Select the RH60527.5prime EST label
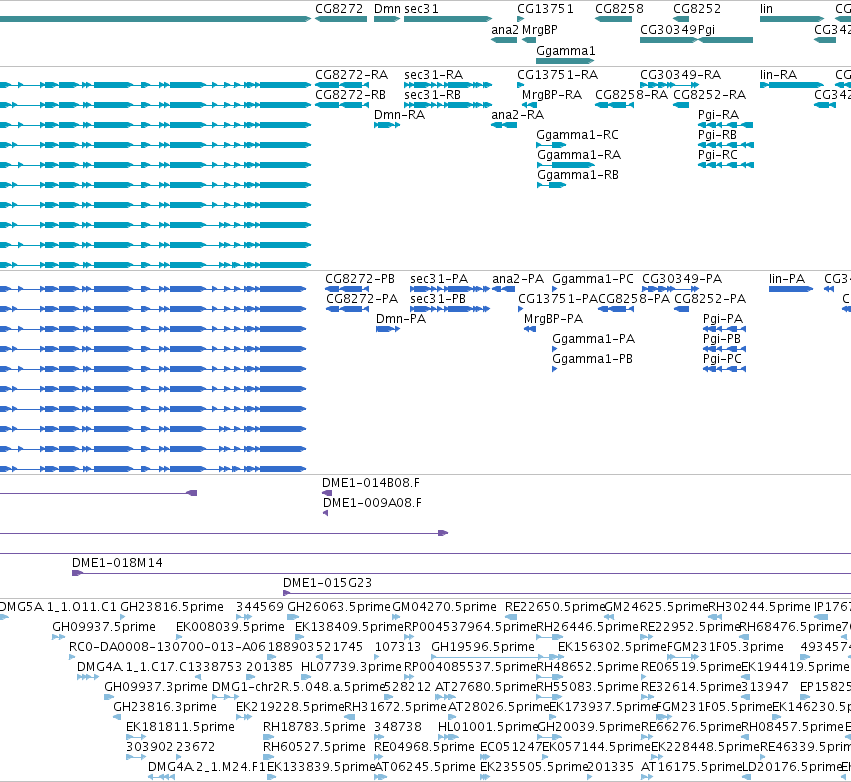 (314, 747)
